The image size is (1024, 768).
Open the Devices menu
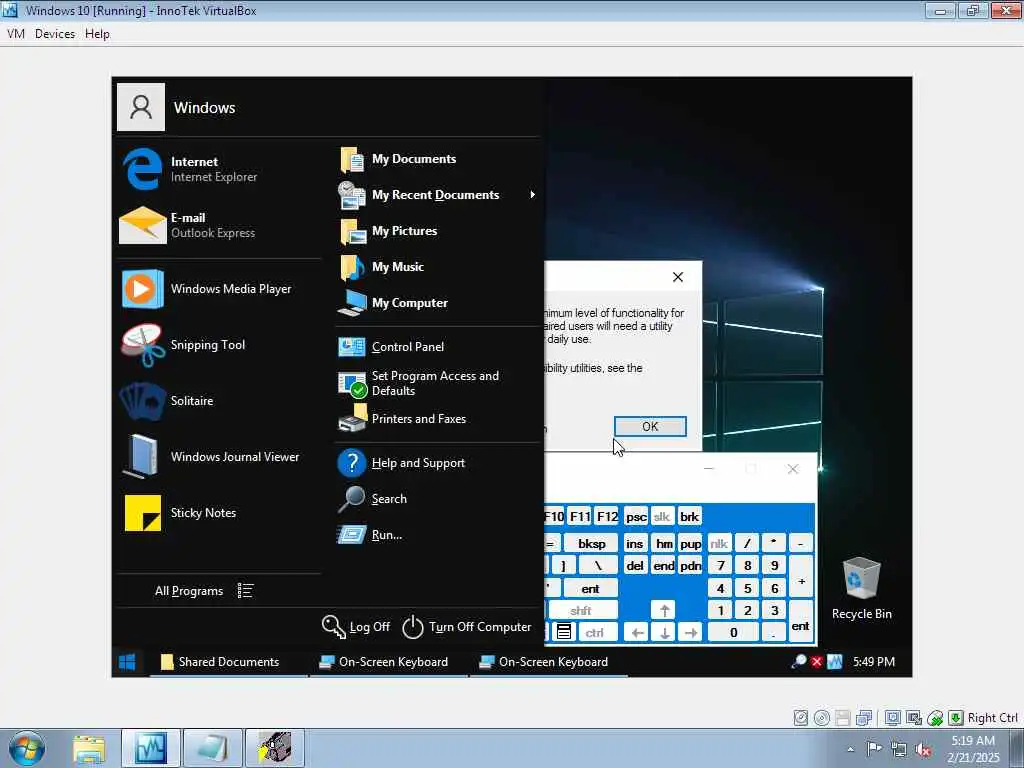tap(55, 34)
